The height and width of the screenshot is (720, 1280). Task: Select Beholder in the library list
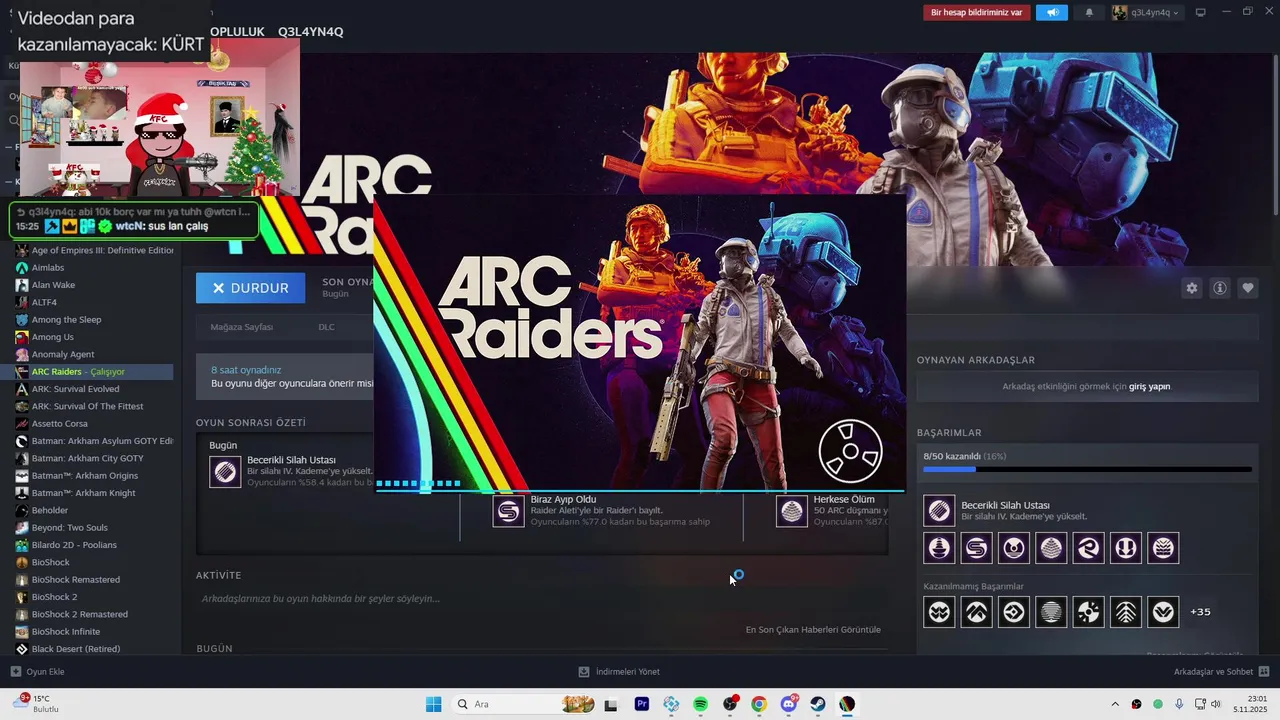tap(94, 510)
